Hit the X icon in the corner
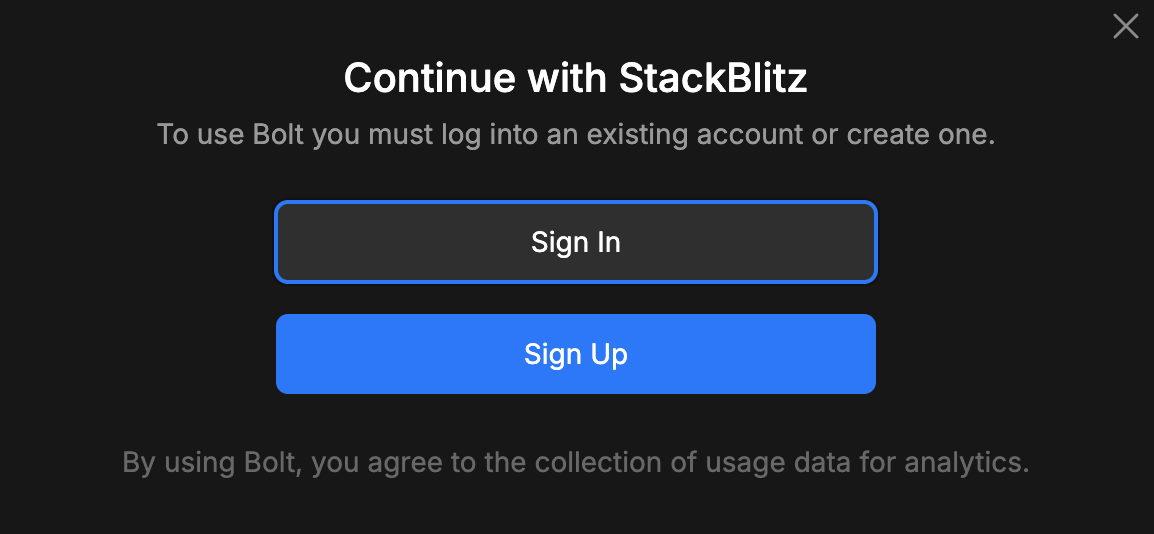 click(x=1126, y=27)
